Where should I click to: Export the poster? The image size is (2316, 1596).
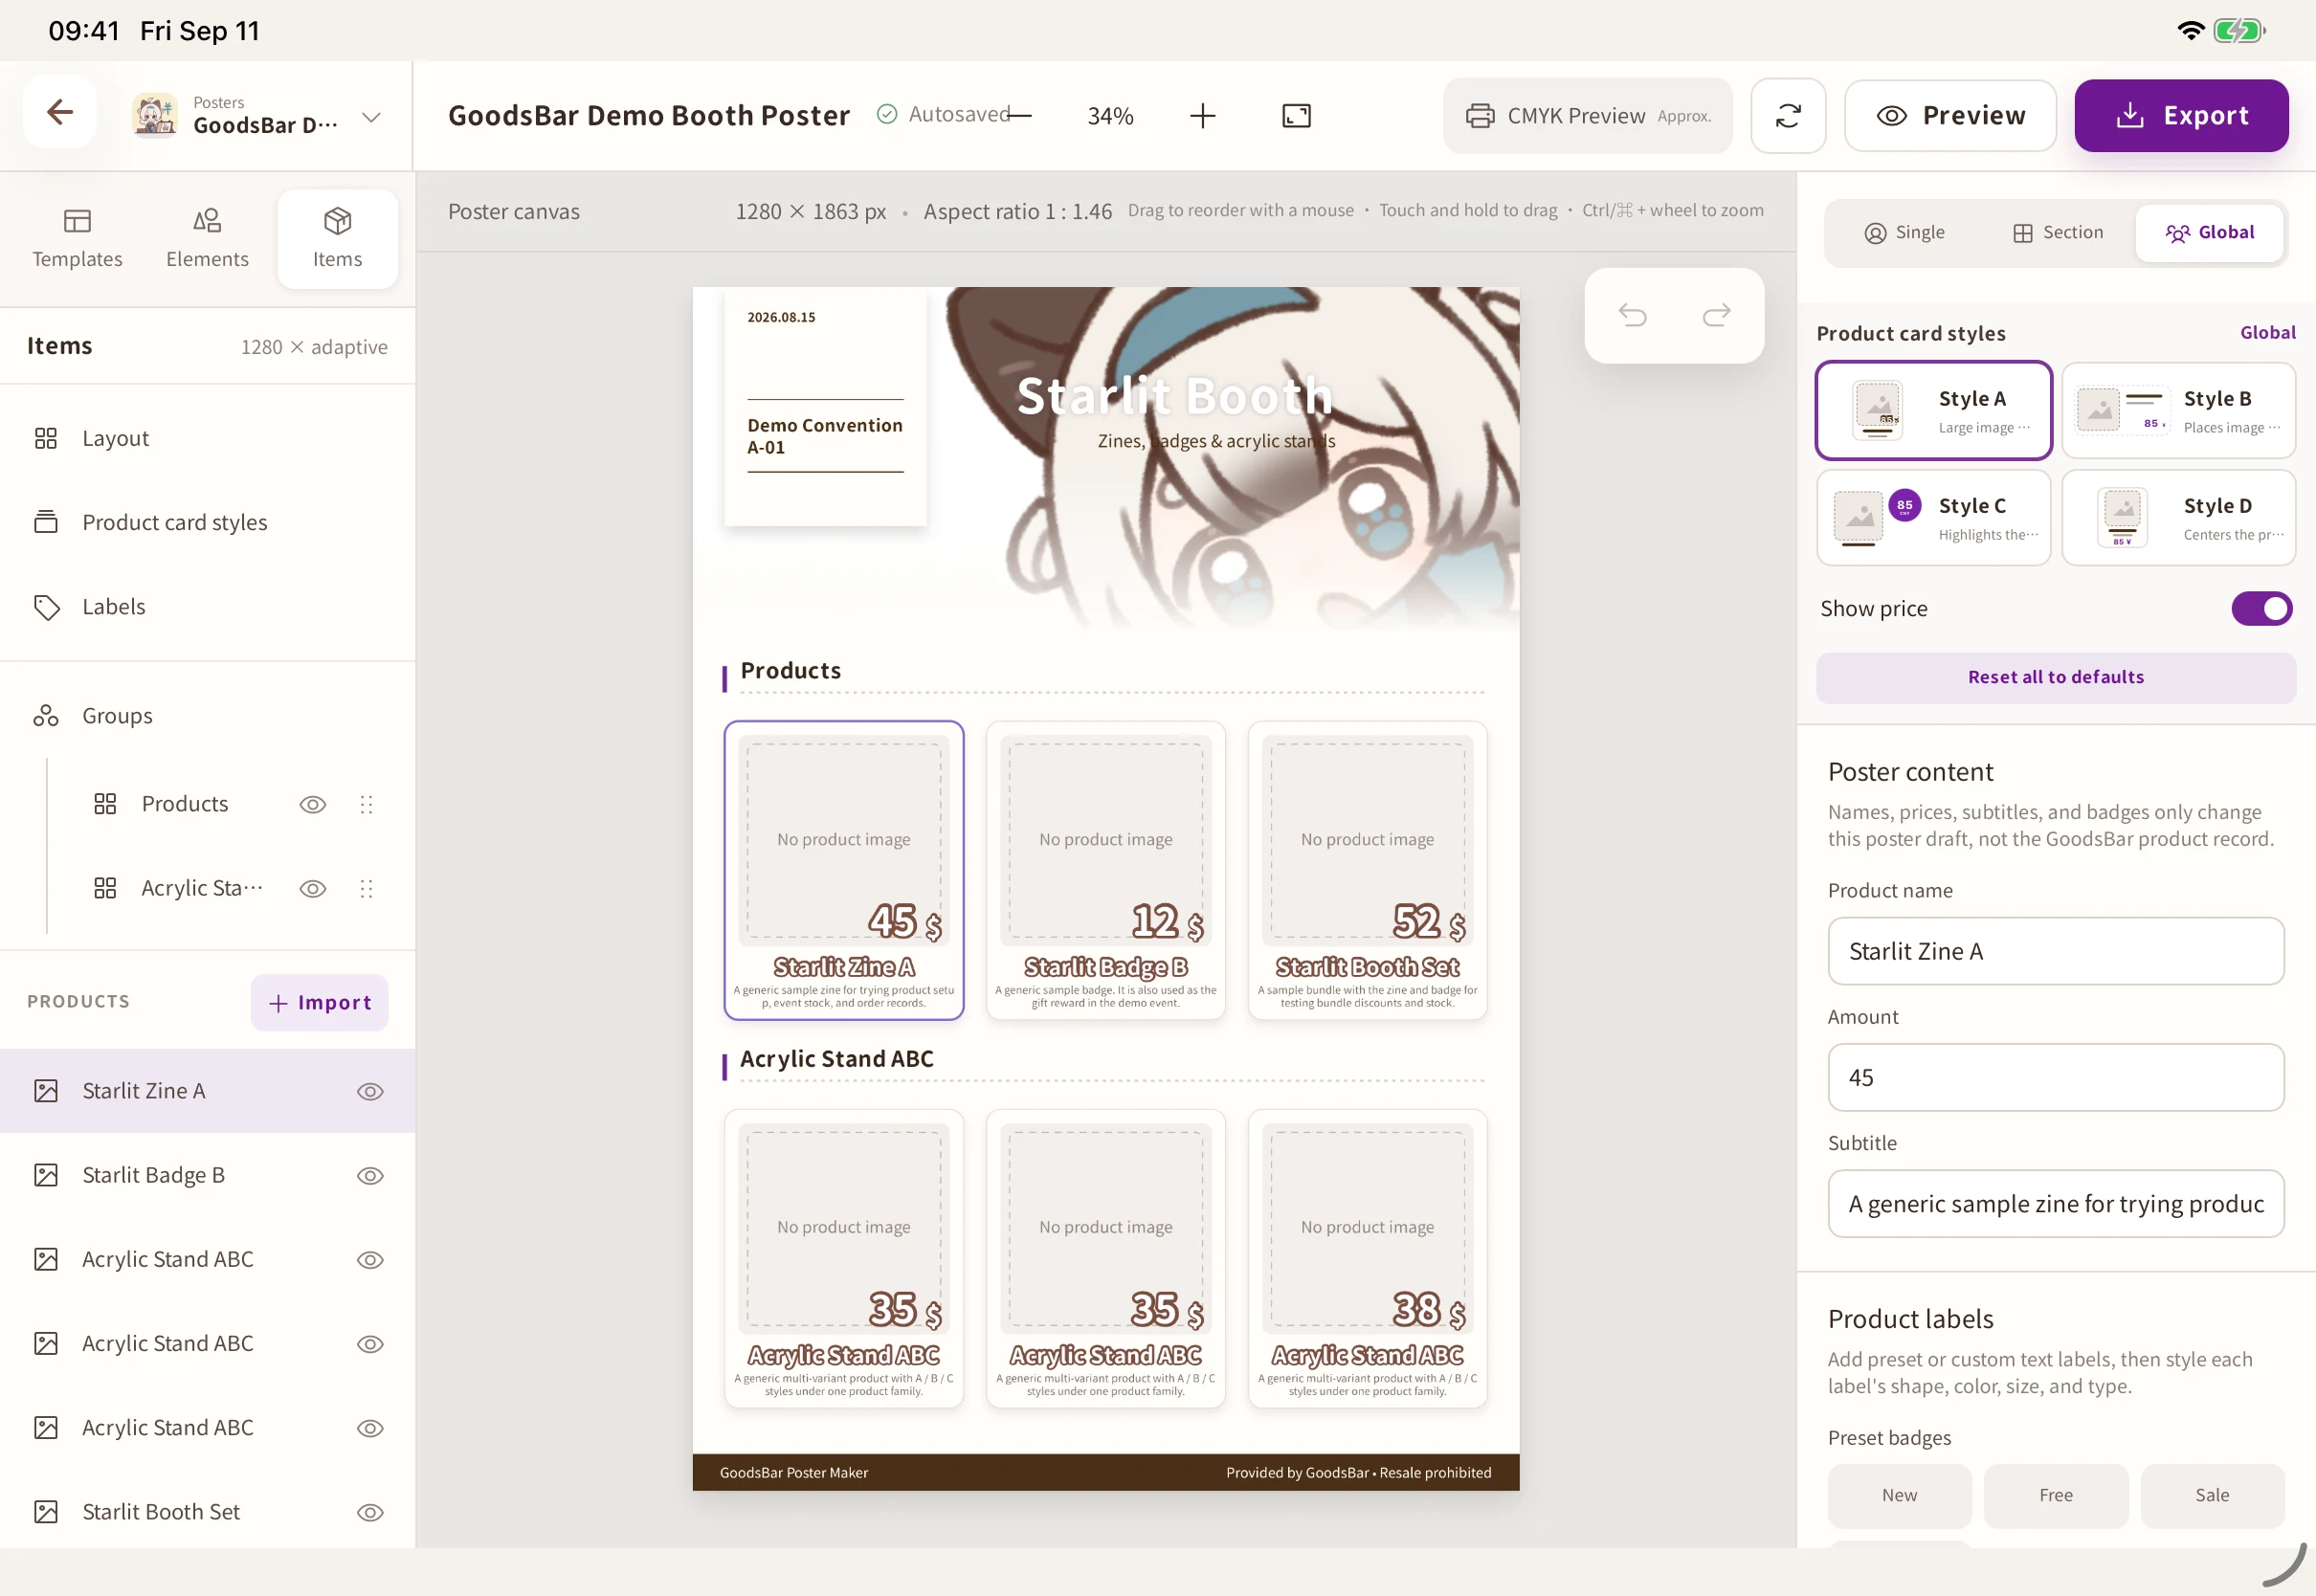click(x=2181, y=116)
